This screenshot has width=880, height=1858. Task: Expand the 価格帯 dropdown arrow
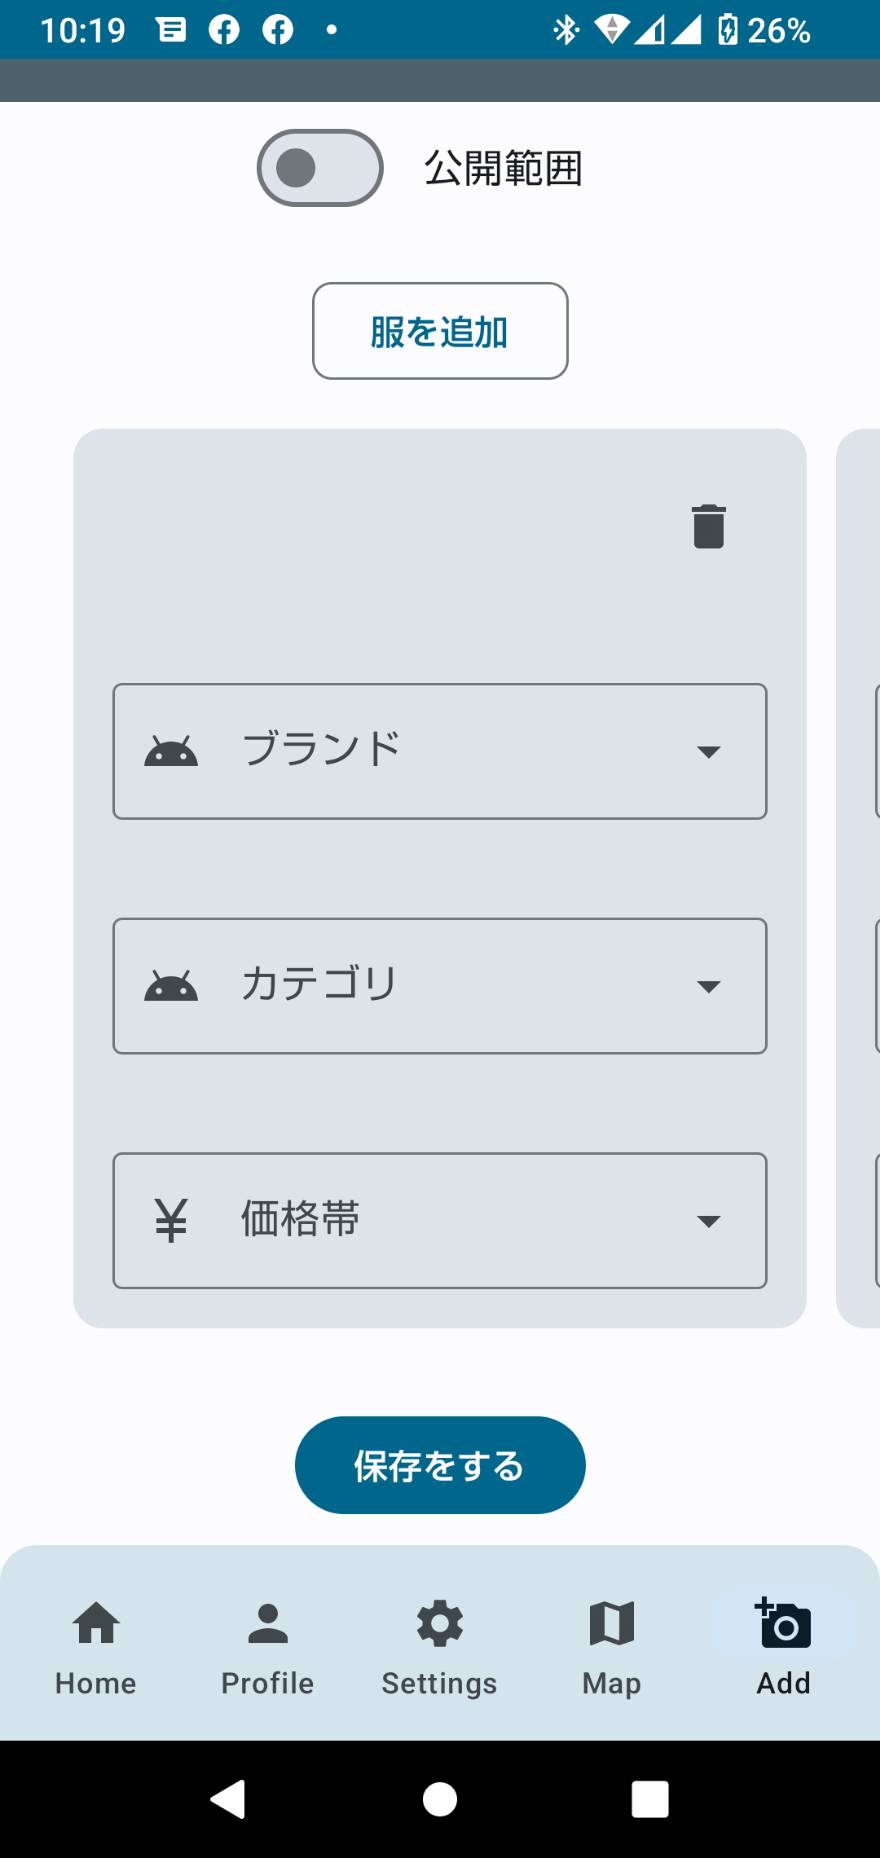coord(708,1221)
